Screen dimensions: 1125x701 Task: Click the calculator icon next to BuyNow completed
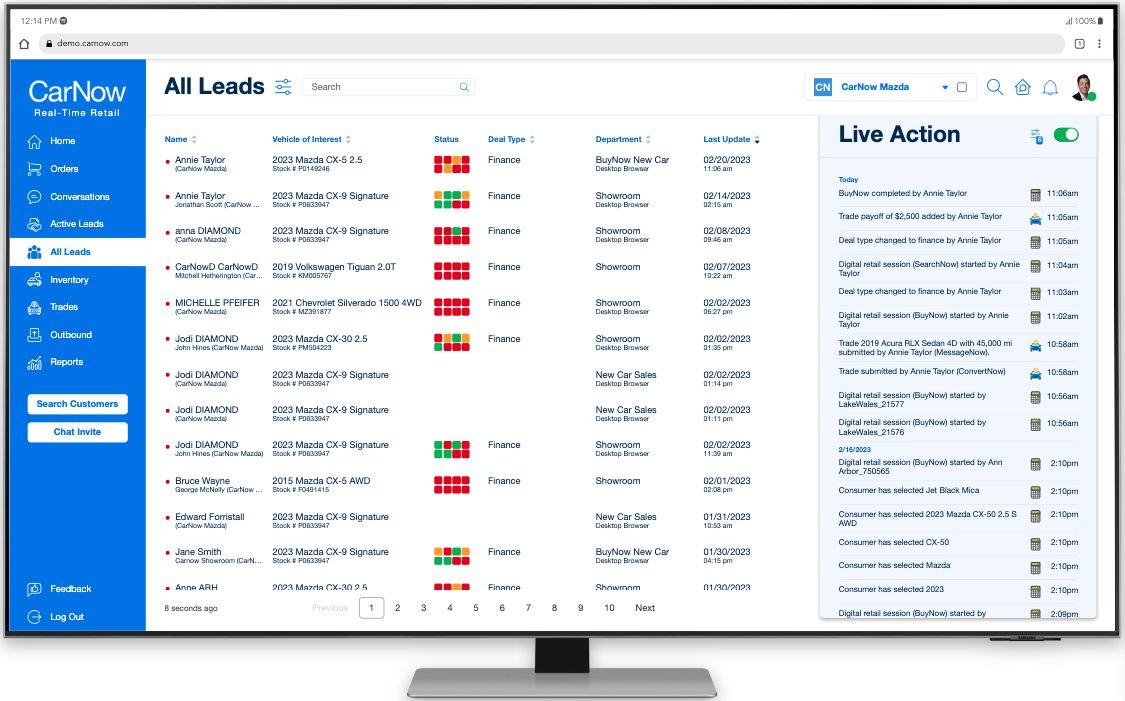click(1035, 194)
